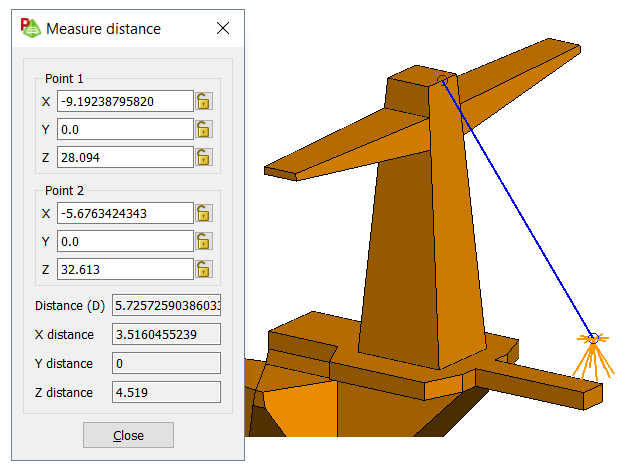Toggle the lock beside Point 2 X
The height and width of the screenshot is (470, 637).
click(x=204, y=213)
